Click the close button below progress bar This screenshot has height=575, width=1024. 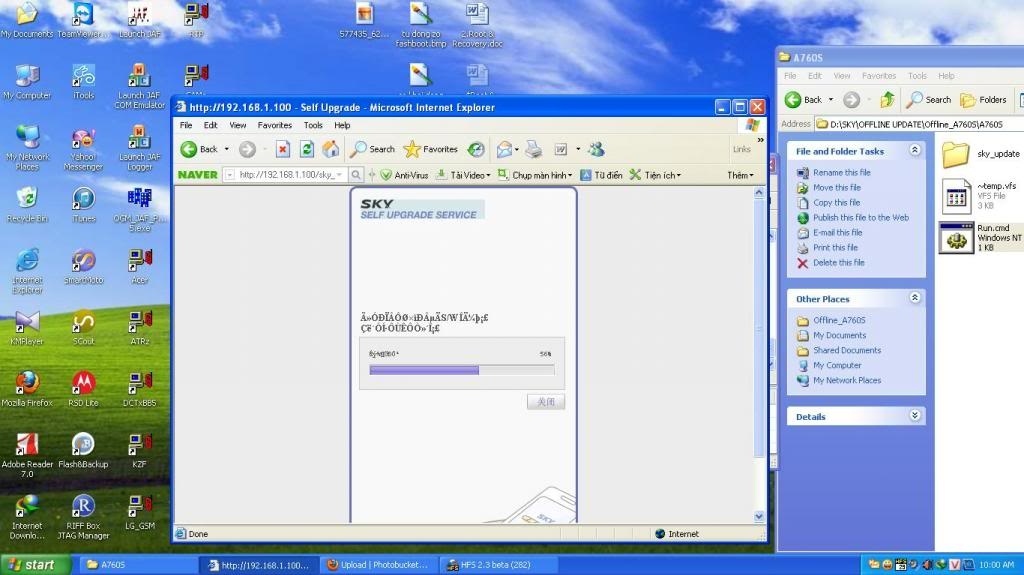coord(546,402)
